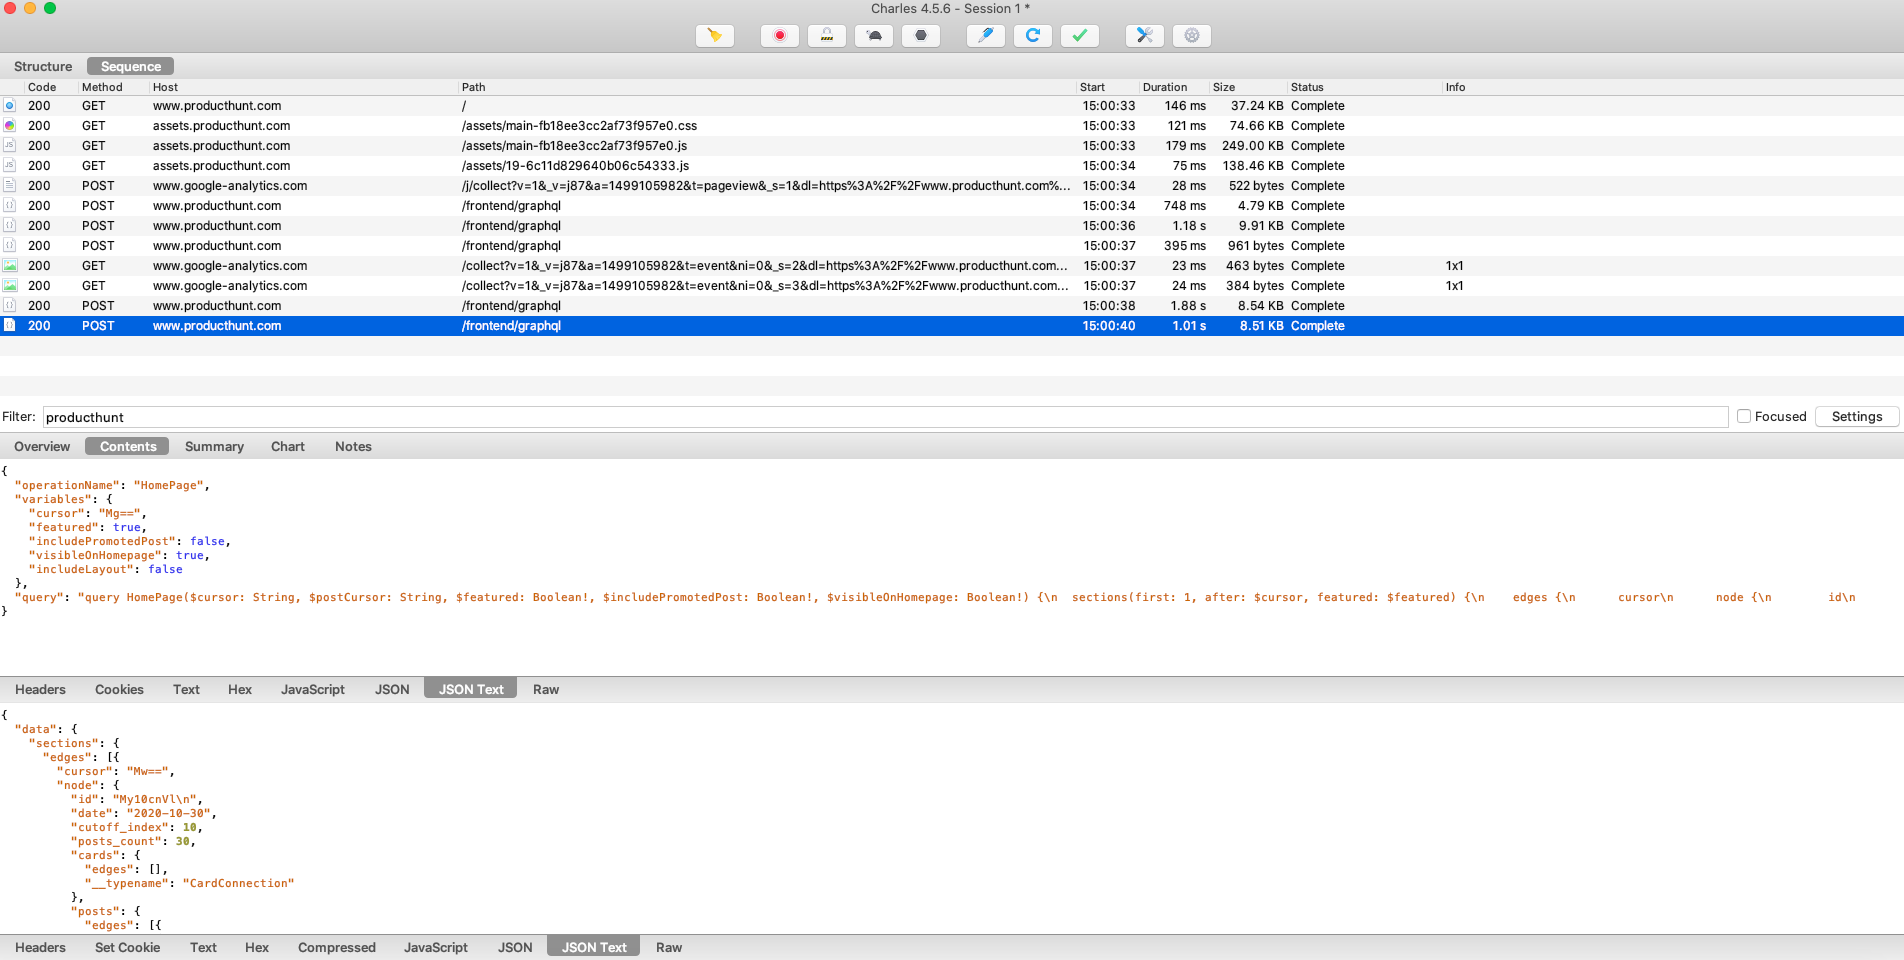Open filter Settings
The image size is (1904, 960).
(x=1855, y=416)
